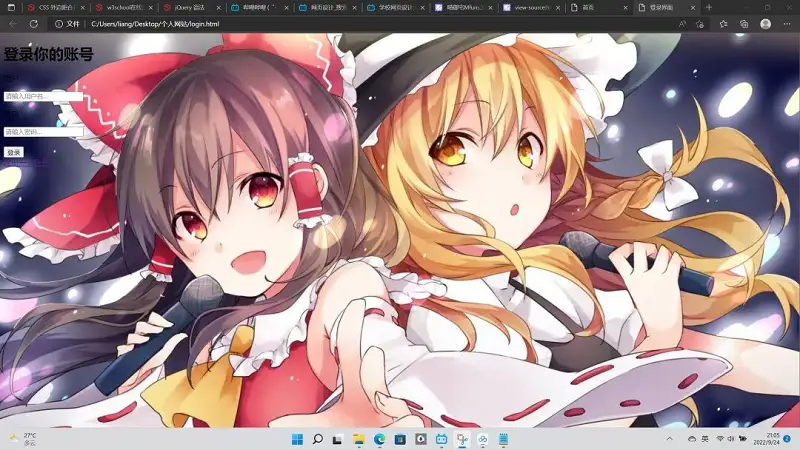Open Microsoft Store from the taskbar
The height and width of the screenshot is (450, 800).
[400, 439]
